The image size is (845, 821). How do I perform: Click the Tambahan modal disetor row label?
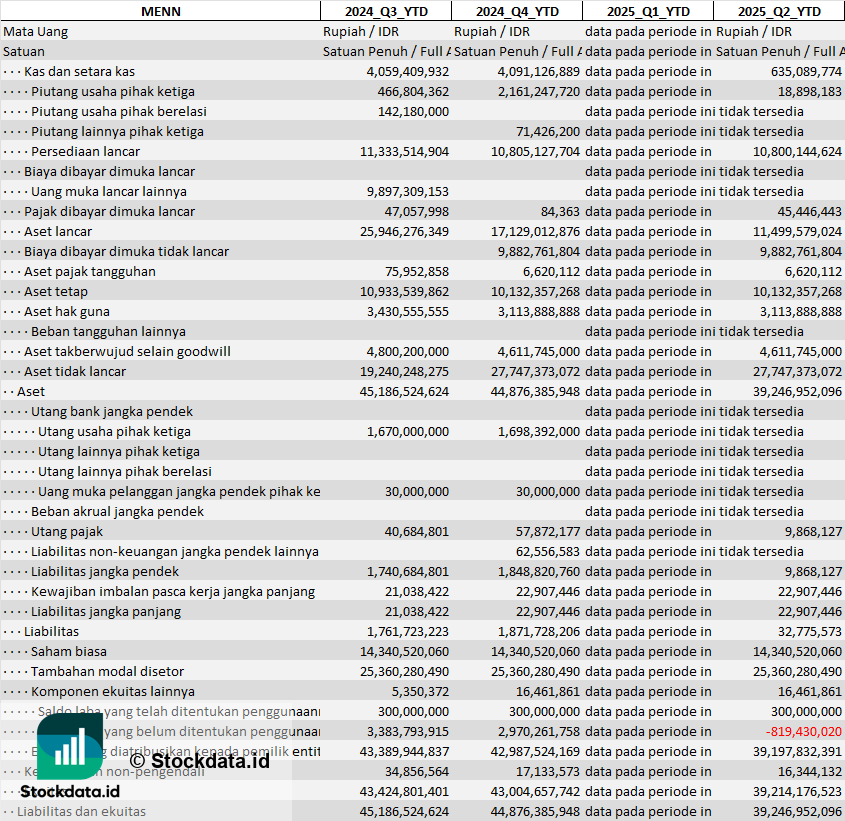coord(107,671)
